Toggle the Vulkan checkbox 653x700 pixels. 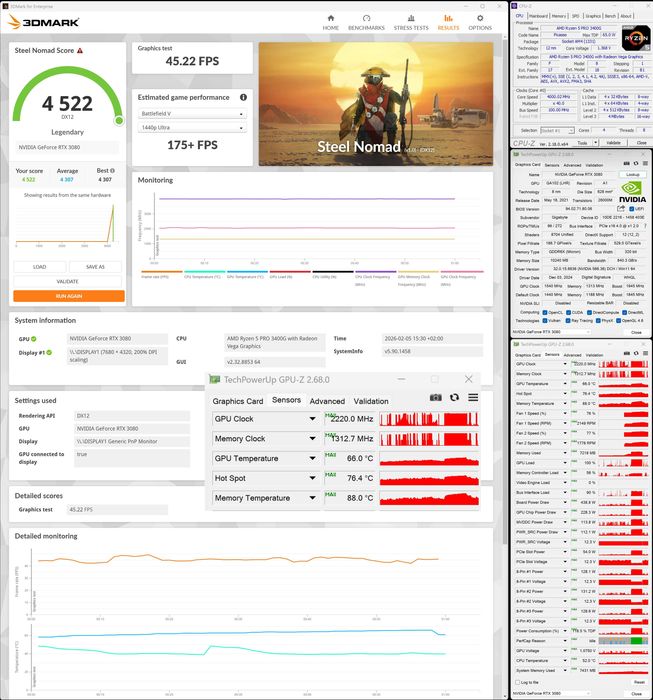(545, 321)
